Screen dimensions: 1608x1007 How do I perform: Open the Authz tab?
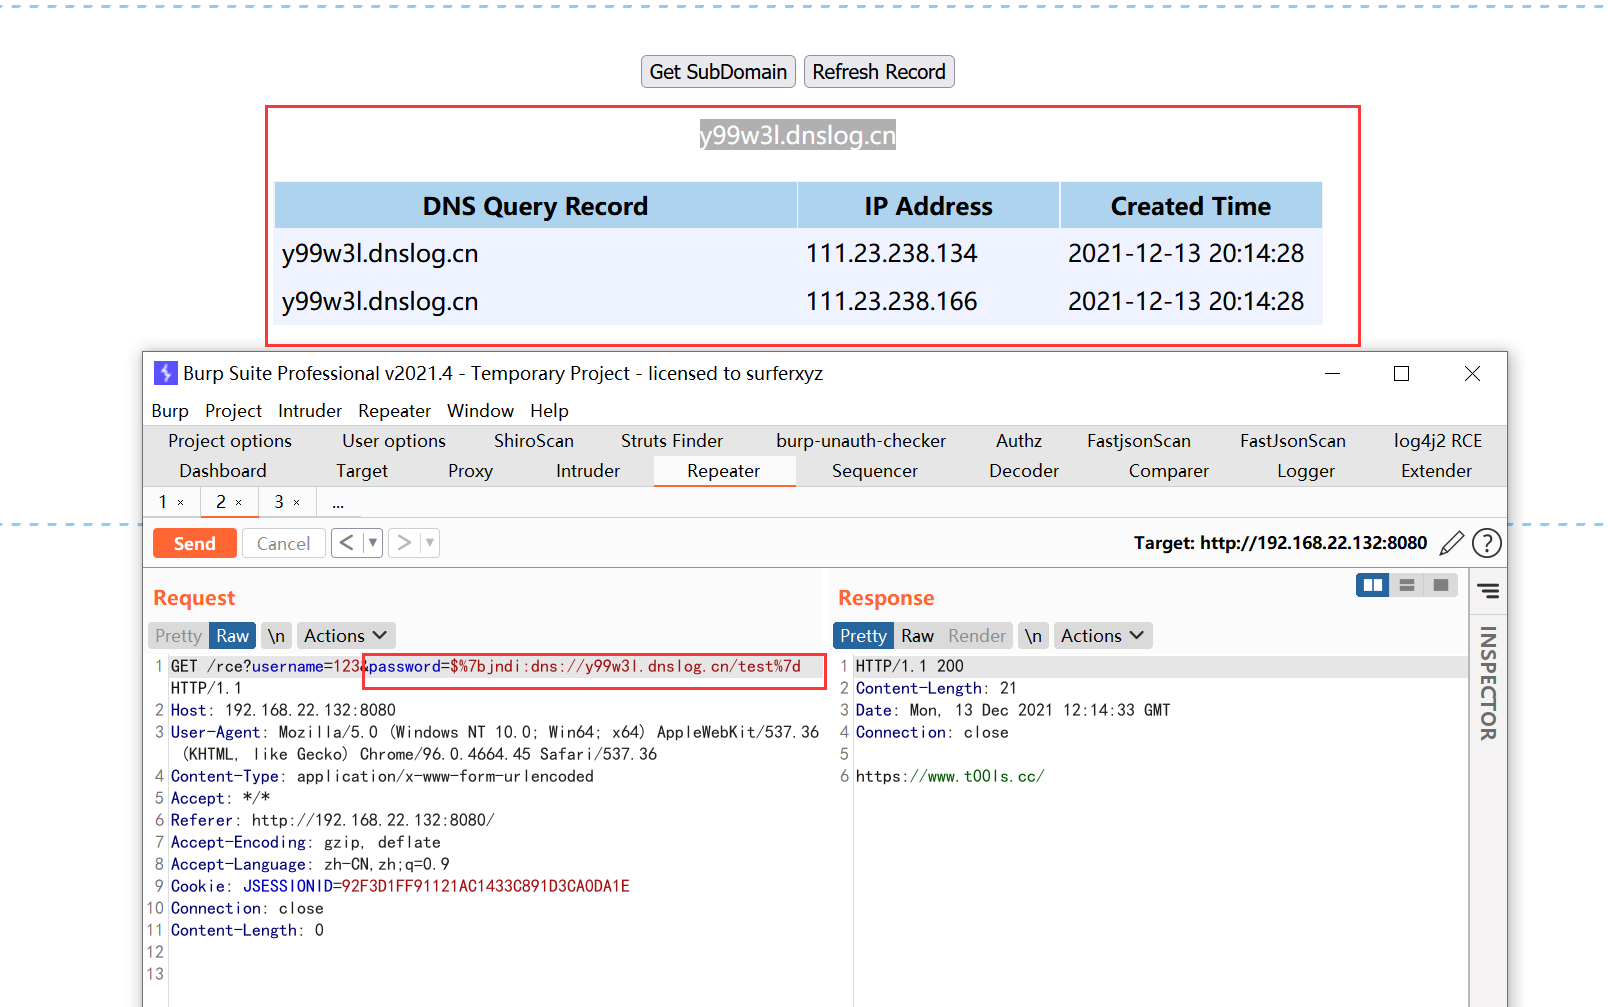coord(1019,441)
